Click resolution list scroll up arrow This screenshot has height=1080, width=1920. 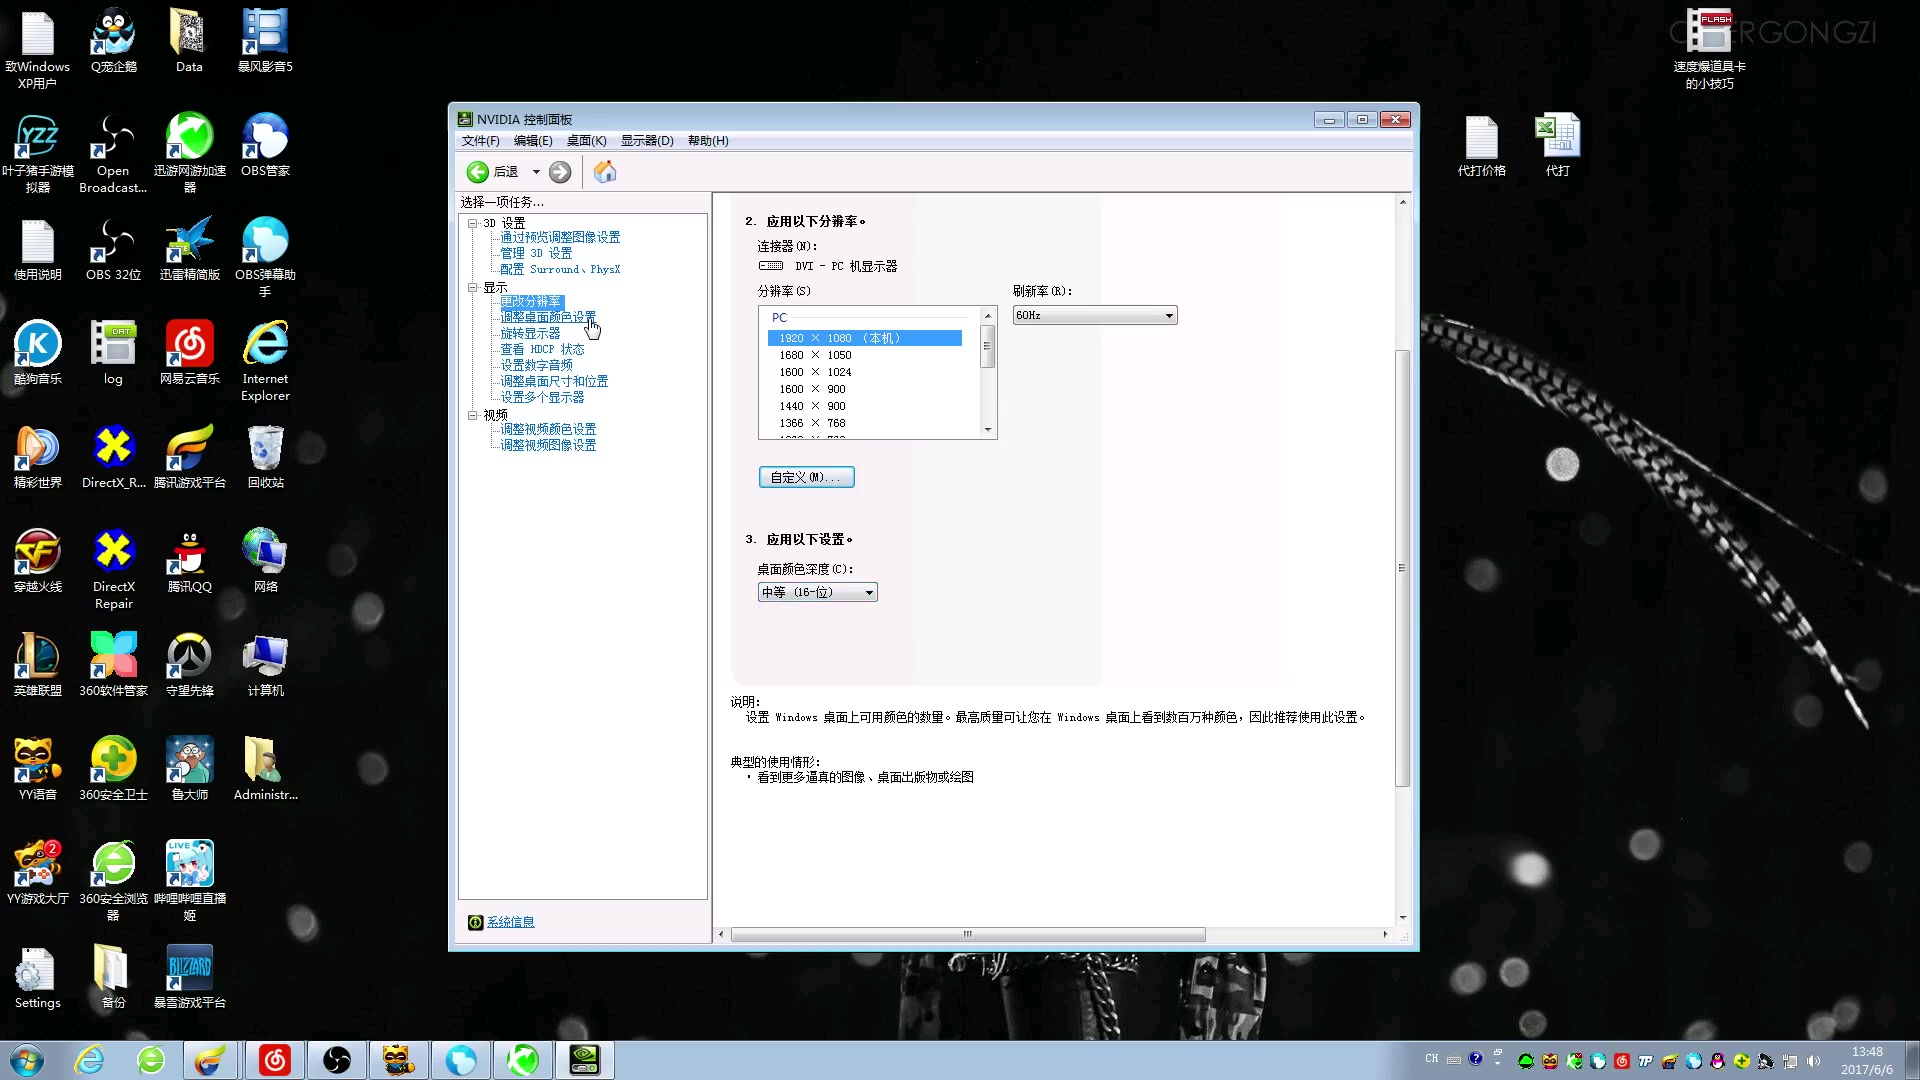click(x=988, y=315)
